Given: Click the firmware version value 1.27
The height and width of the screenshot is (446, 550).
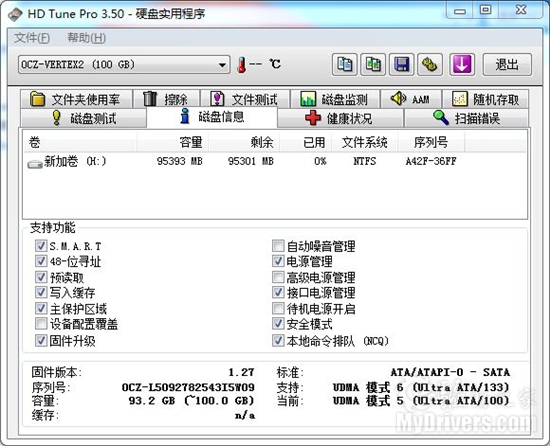Looking at the screenshot, I should [x=241, y=372].
